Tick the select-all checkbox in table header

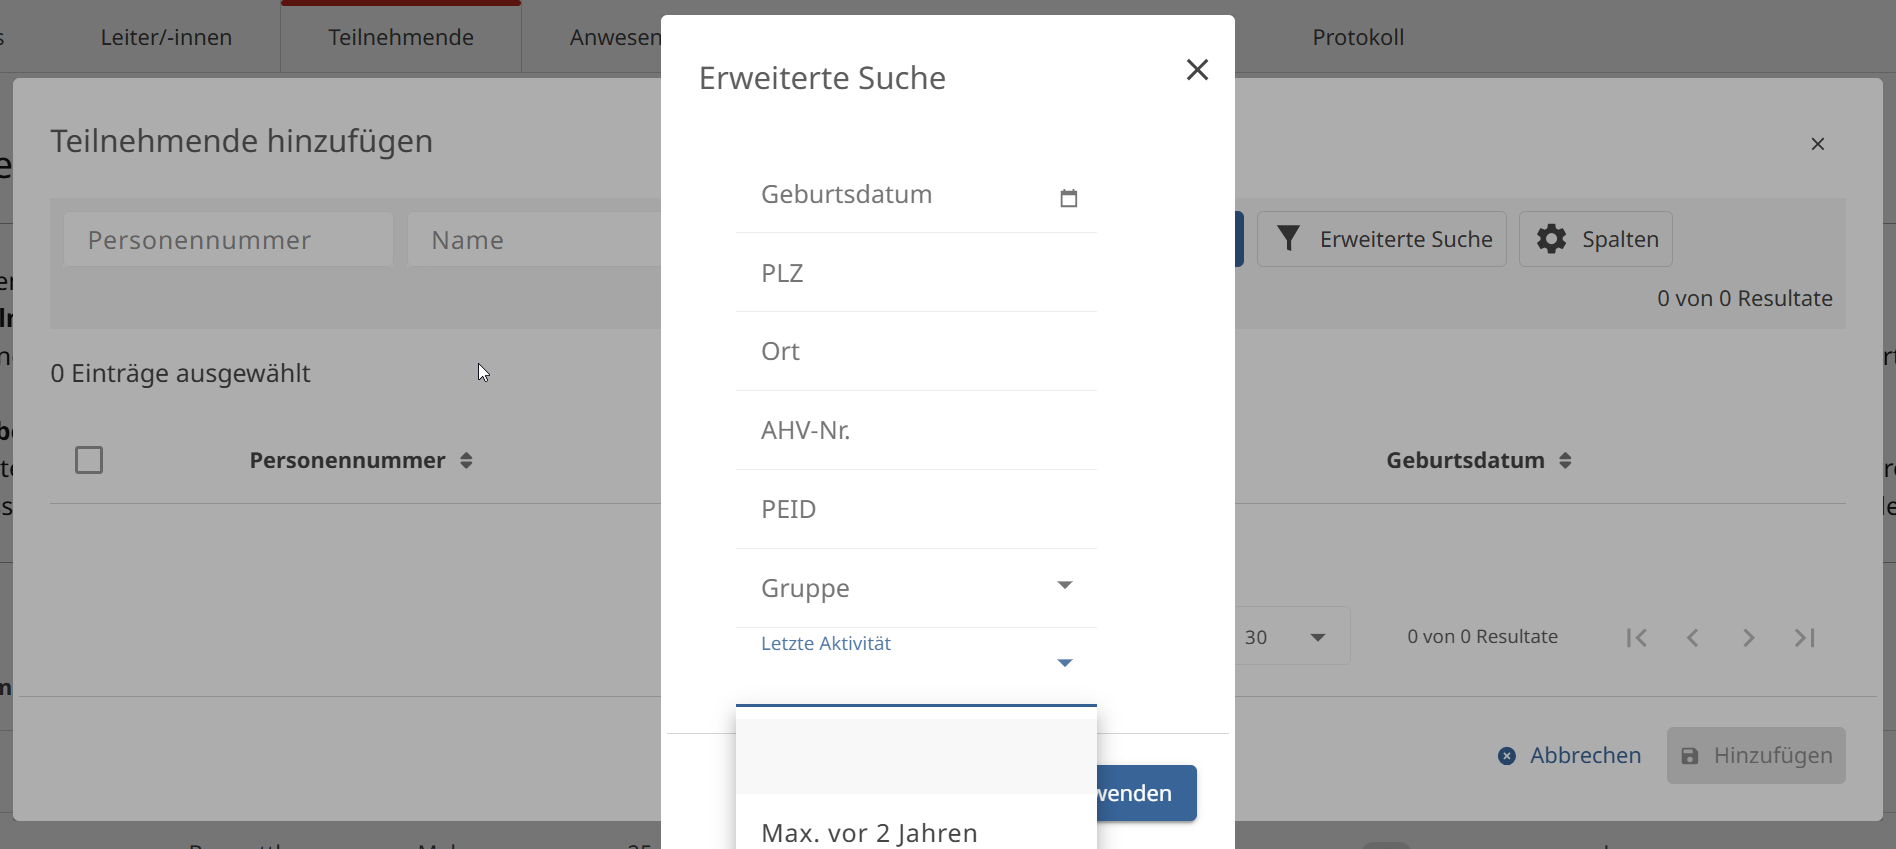coord(89,460)
